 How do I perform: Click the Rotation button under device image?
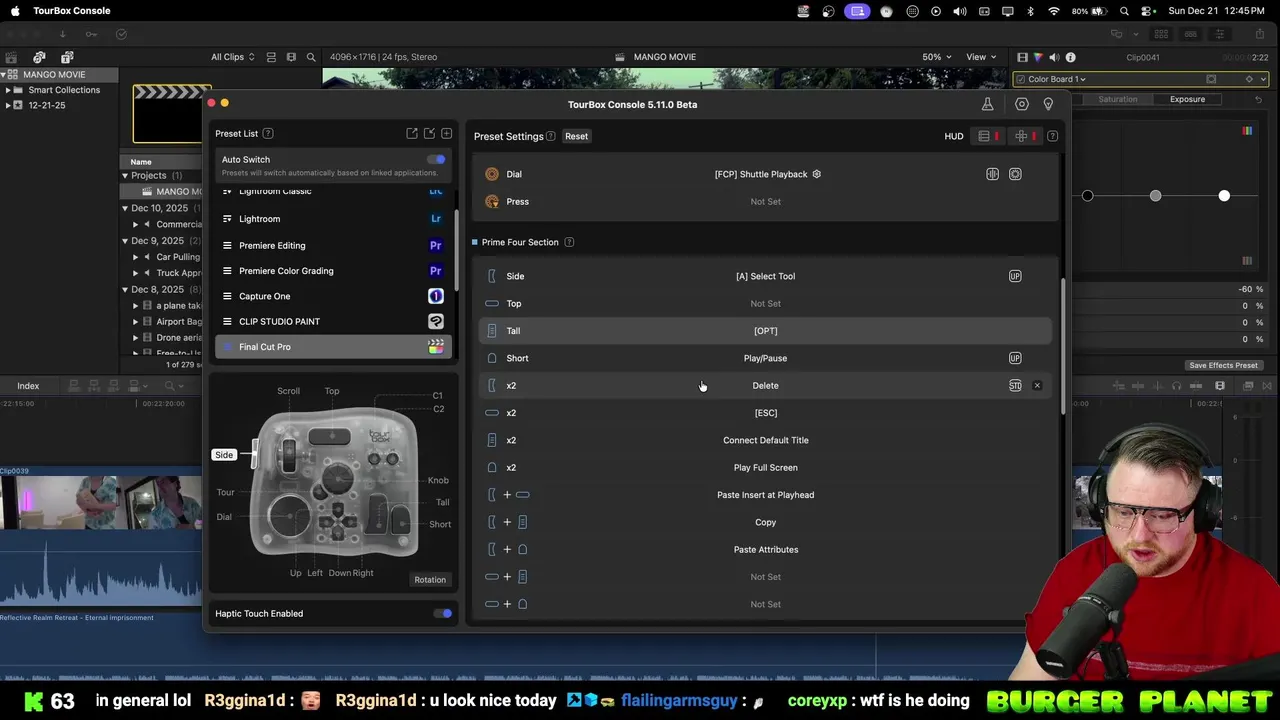430,580
